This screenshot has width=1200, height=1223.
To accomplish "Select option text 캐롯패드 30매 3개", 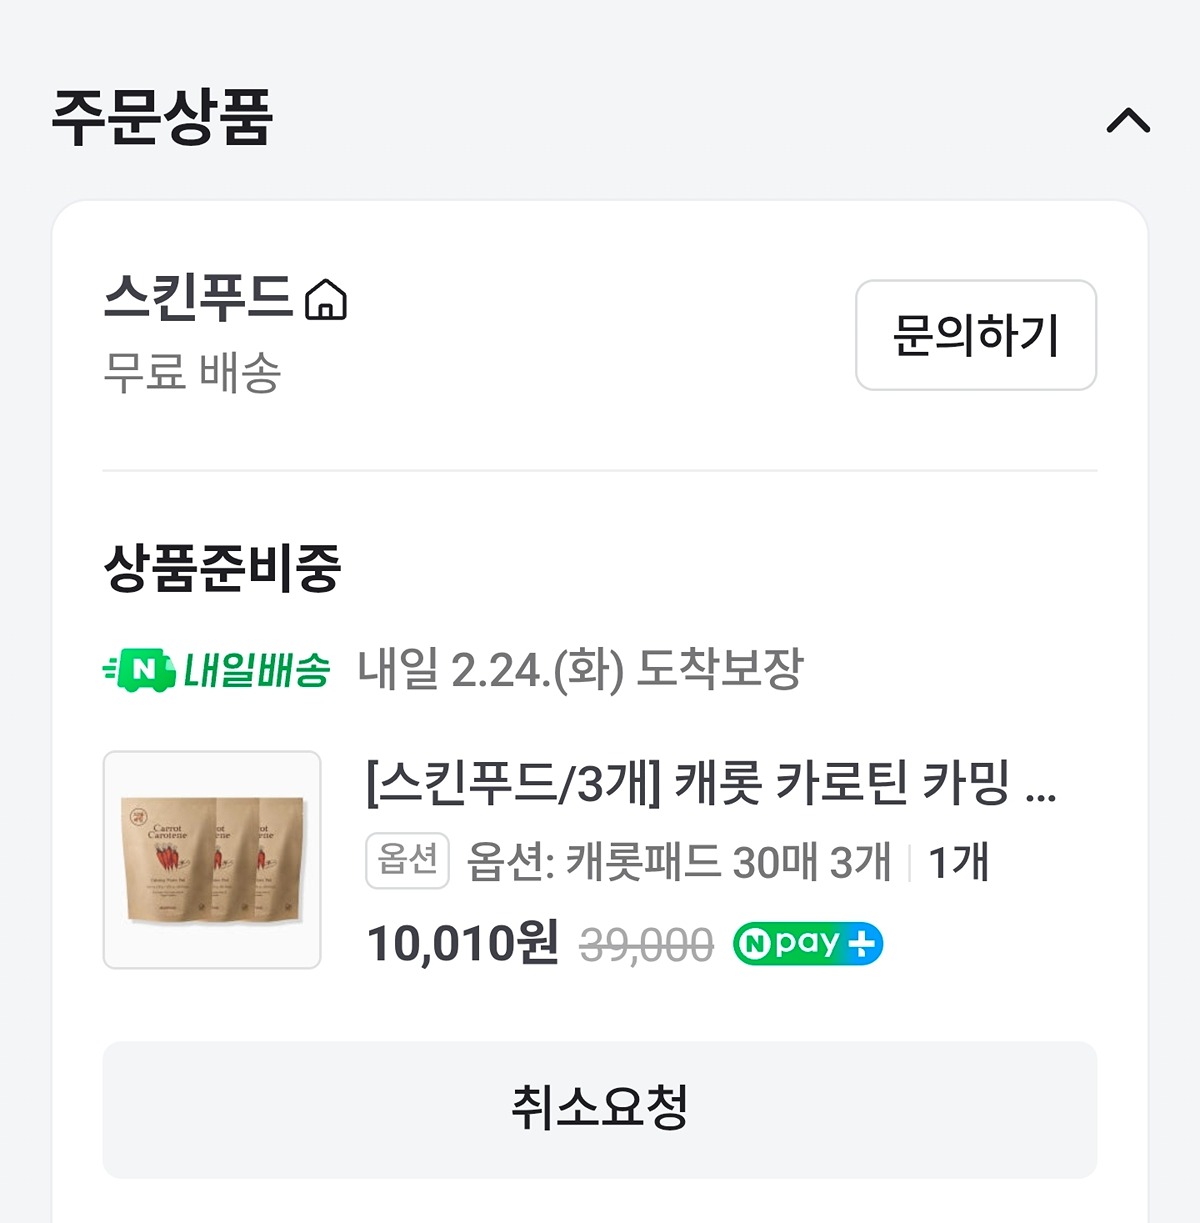I will (x=679, y=862).
